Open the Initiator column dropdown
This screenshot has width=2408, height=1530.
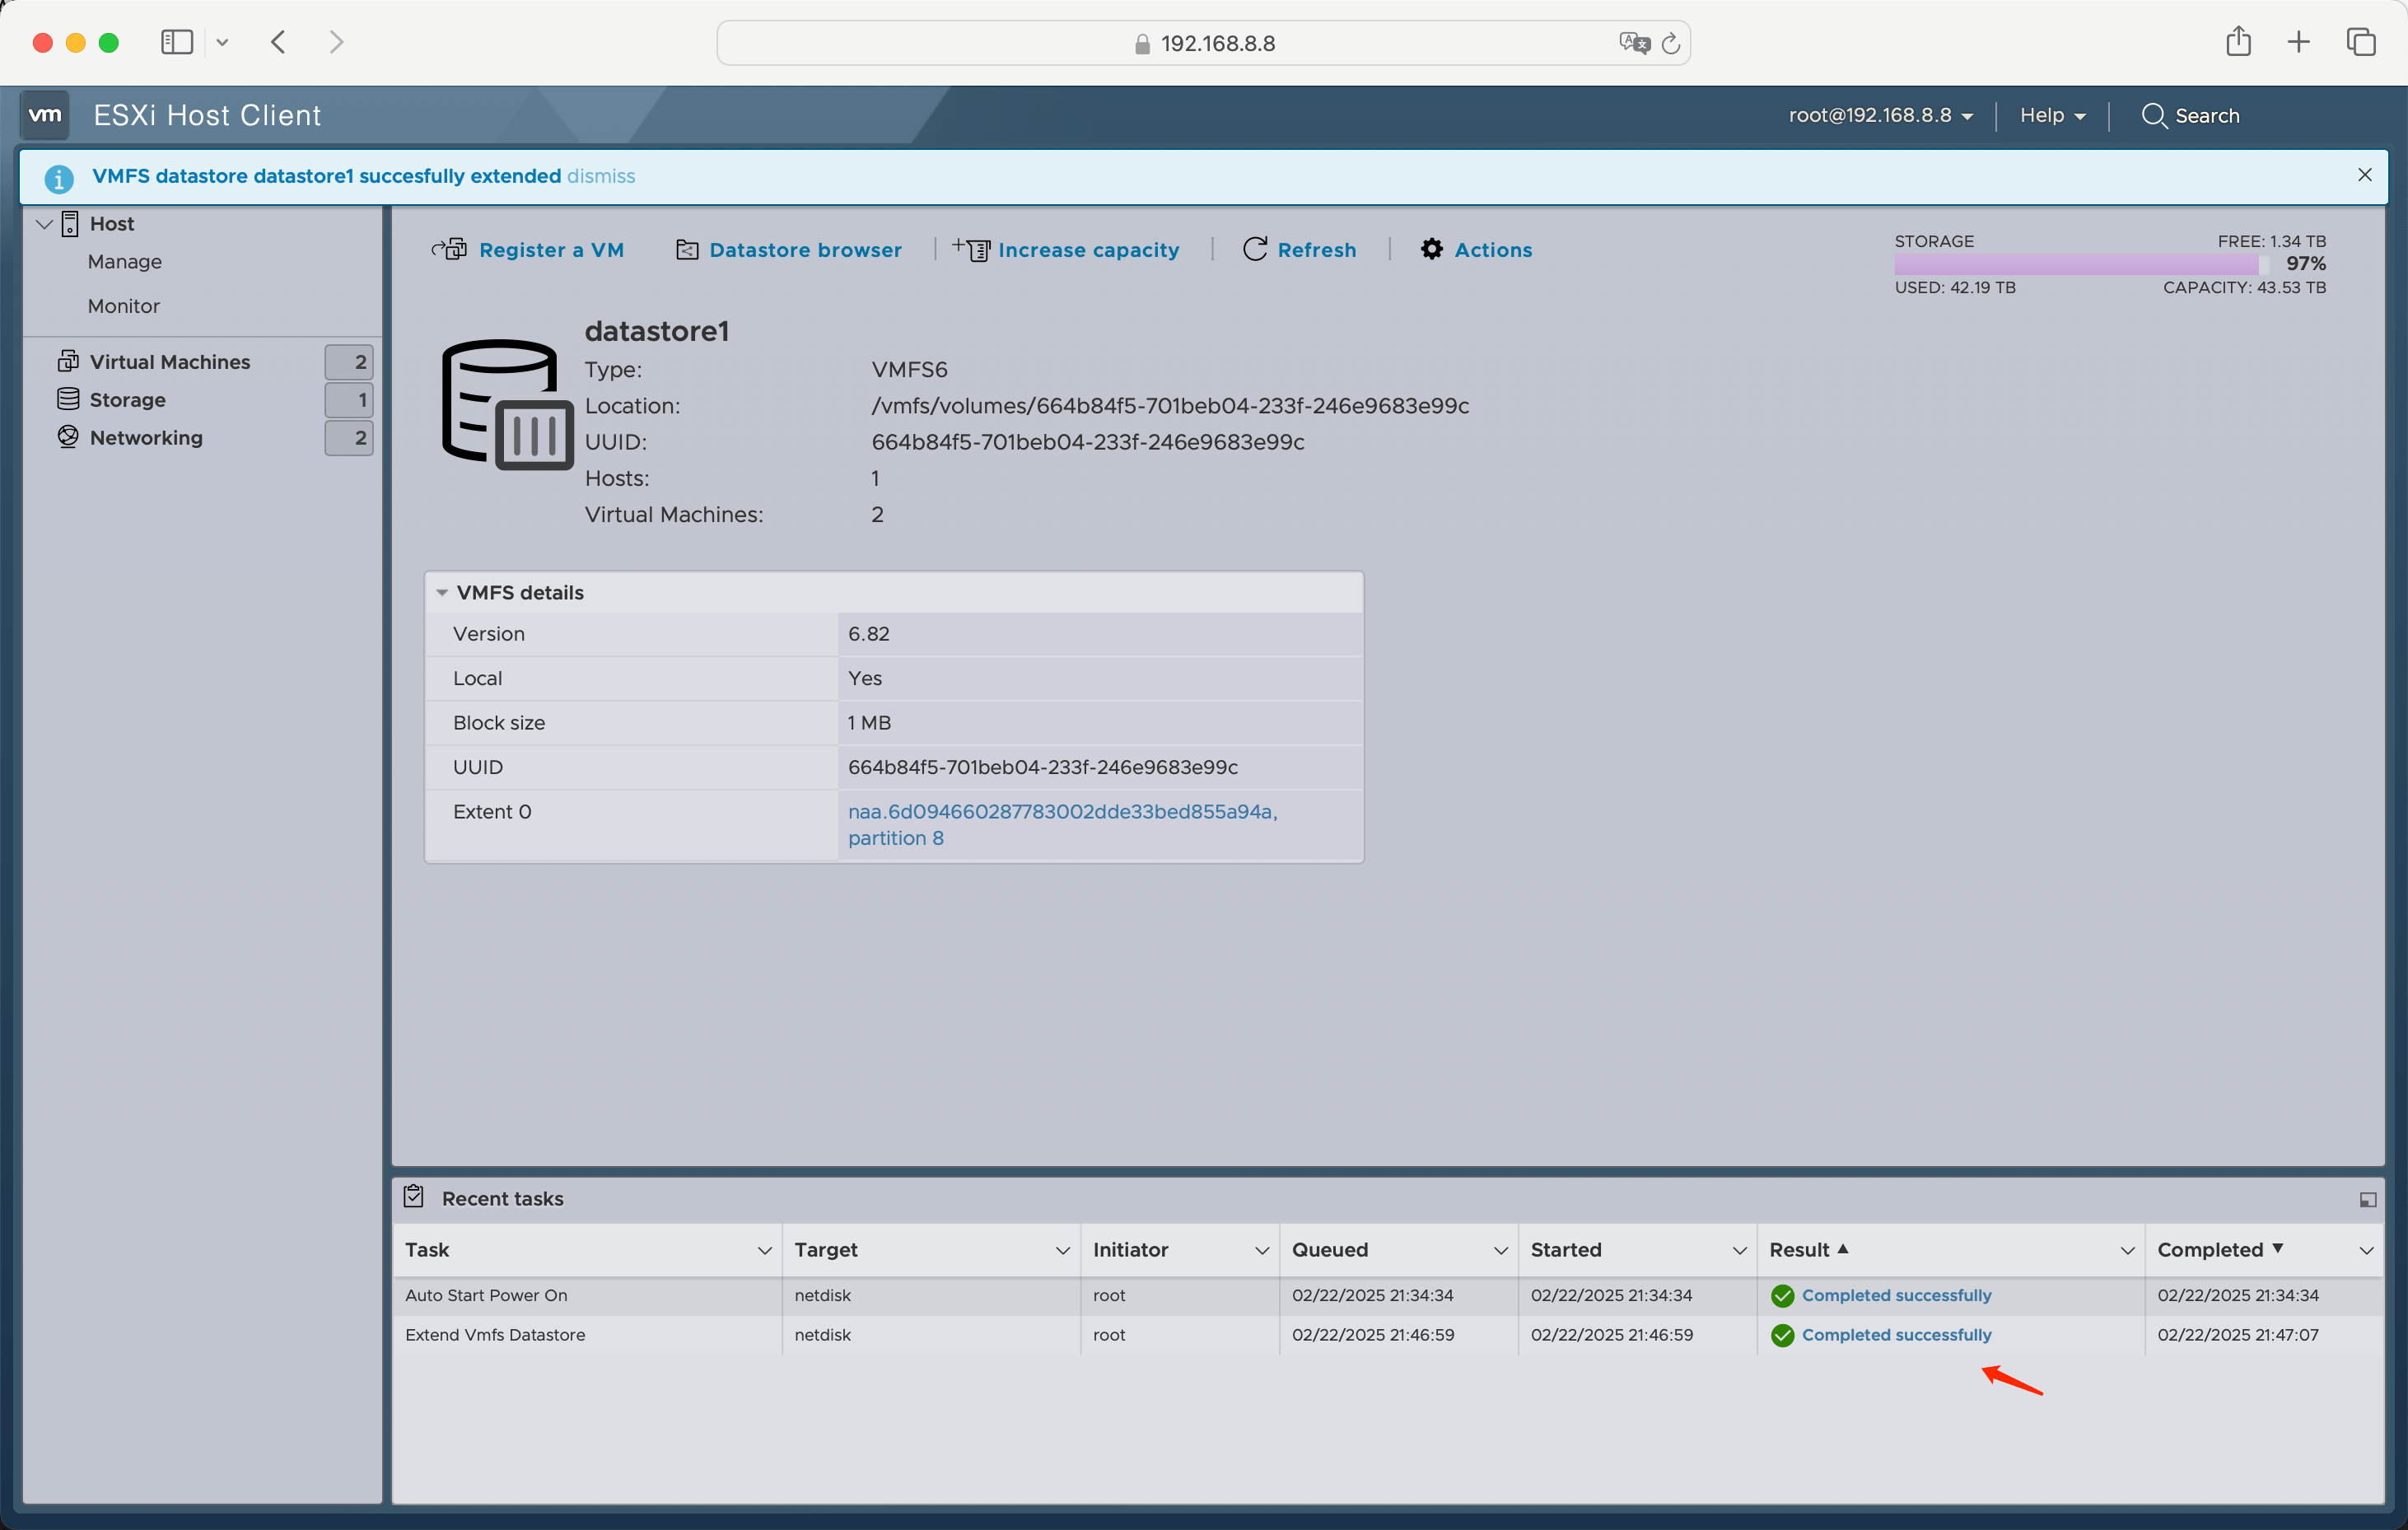click(x=1261, y=1251)
